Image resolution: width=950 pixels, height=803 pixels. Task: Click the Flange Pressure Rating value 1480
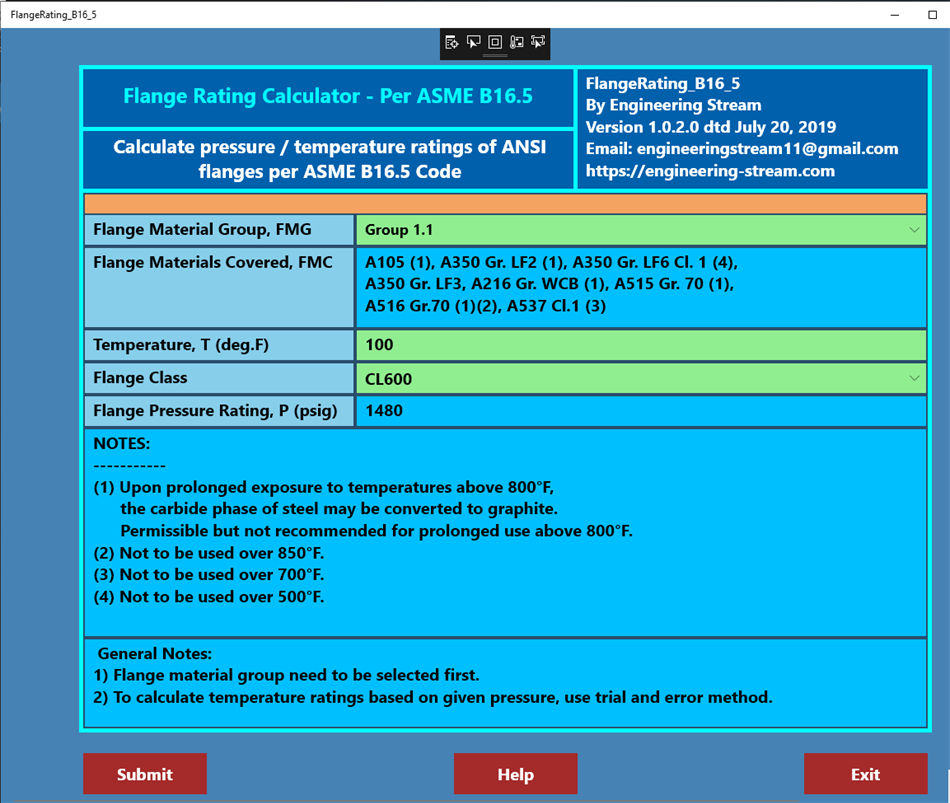point(640,410)
